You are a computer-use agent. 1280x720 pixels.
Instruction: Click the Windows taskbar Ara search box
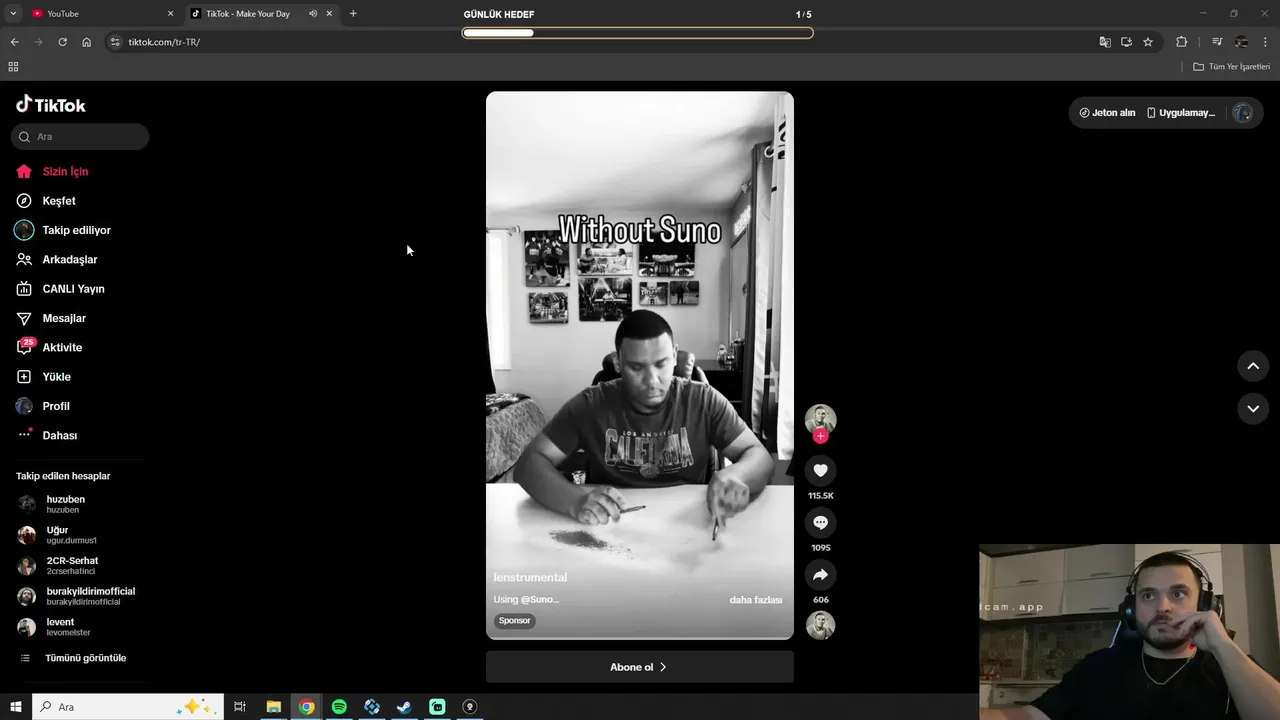pyautogui.click(x=127, y=707)
